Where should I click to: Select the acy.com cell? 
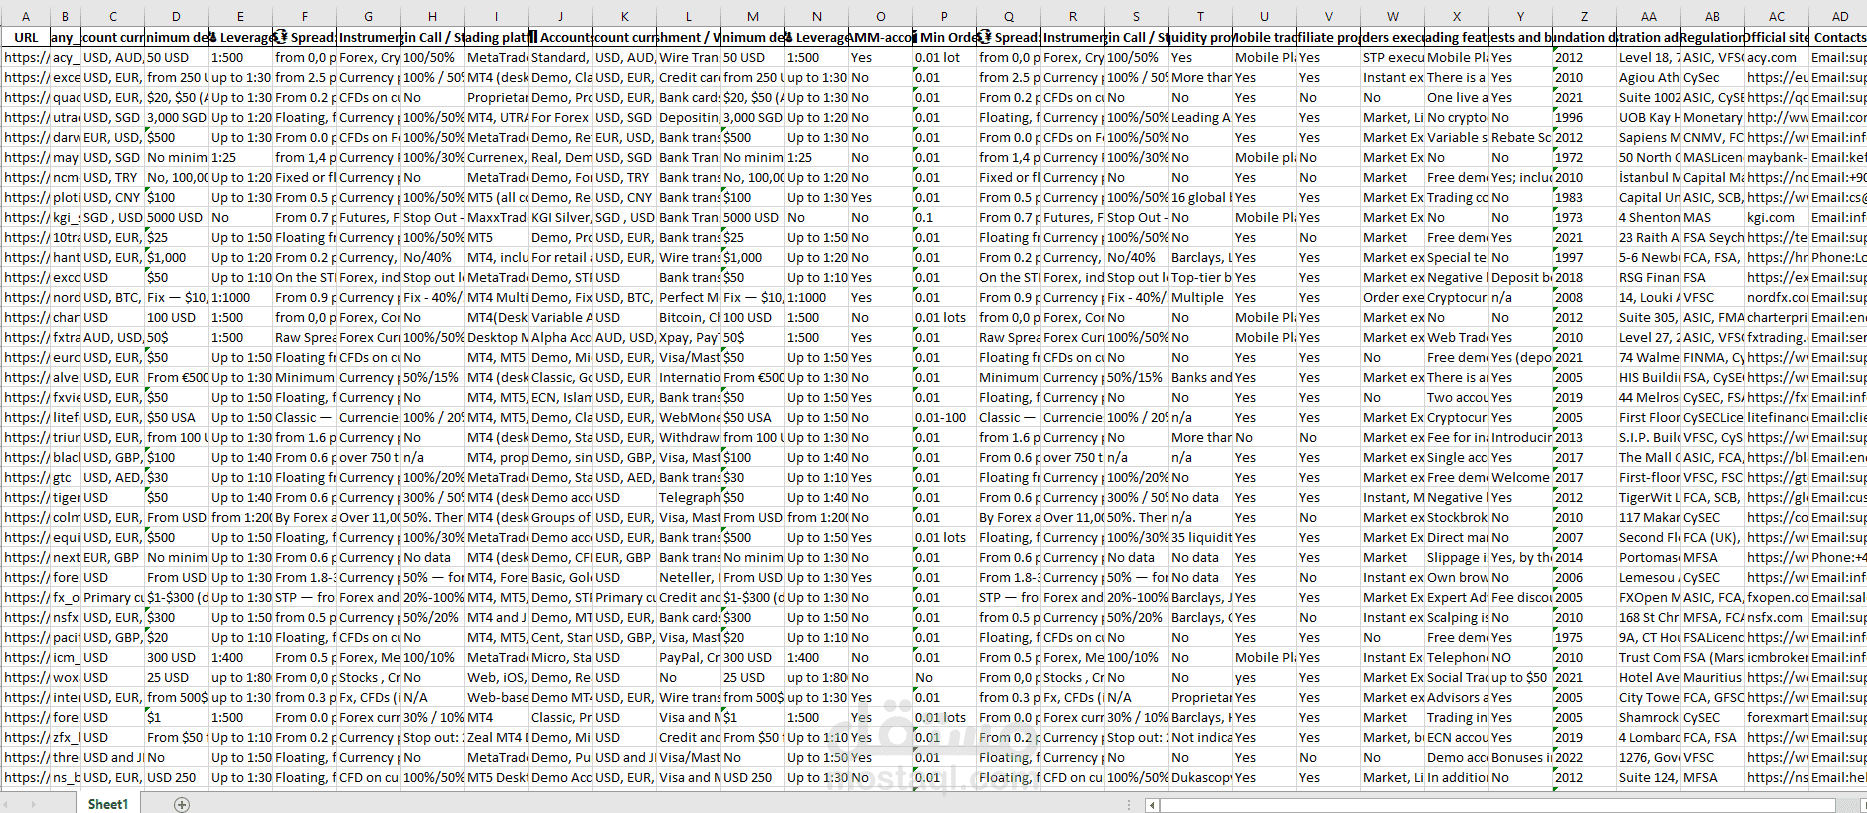pyautogui.click(x=1776, y=57)
